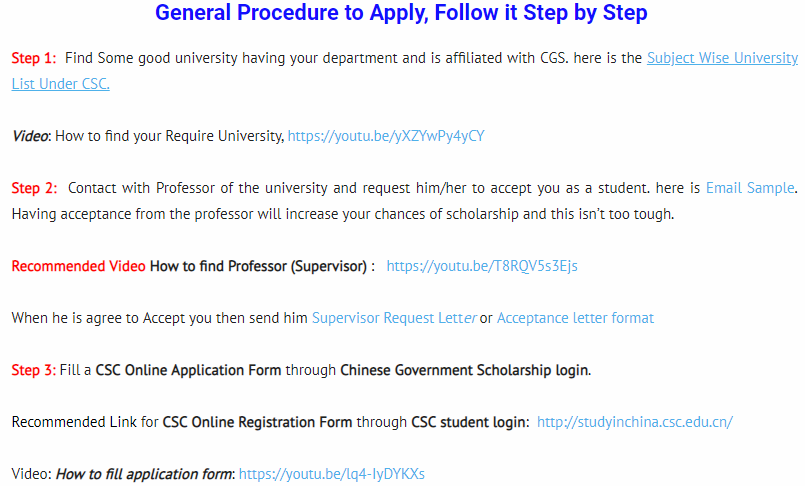Open the Supervisor Request Letter link
Viewport: 805px width, 486px height.
(394, 318)
